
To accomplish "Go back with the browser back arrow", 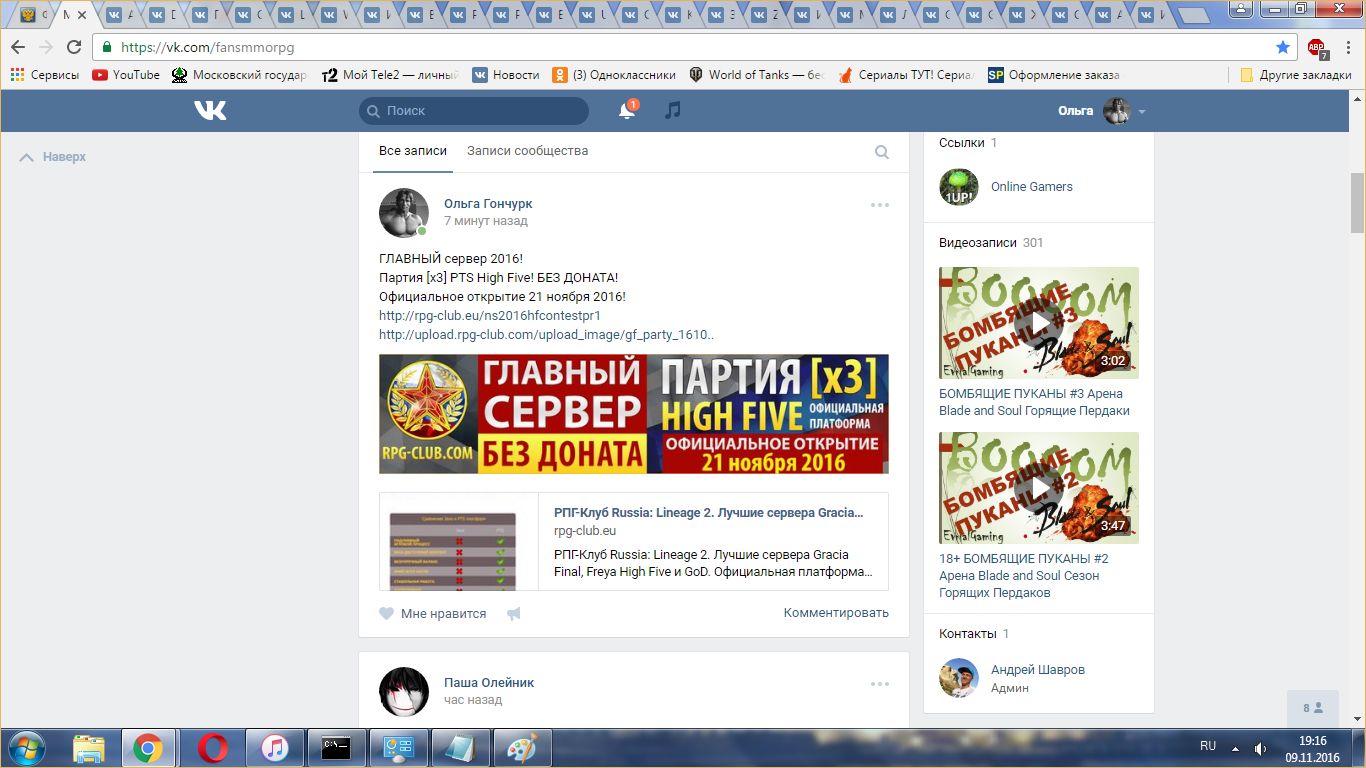I will (x=18, y=47).
